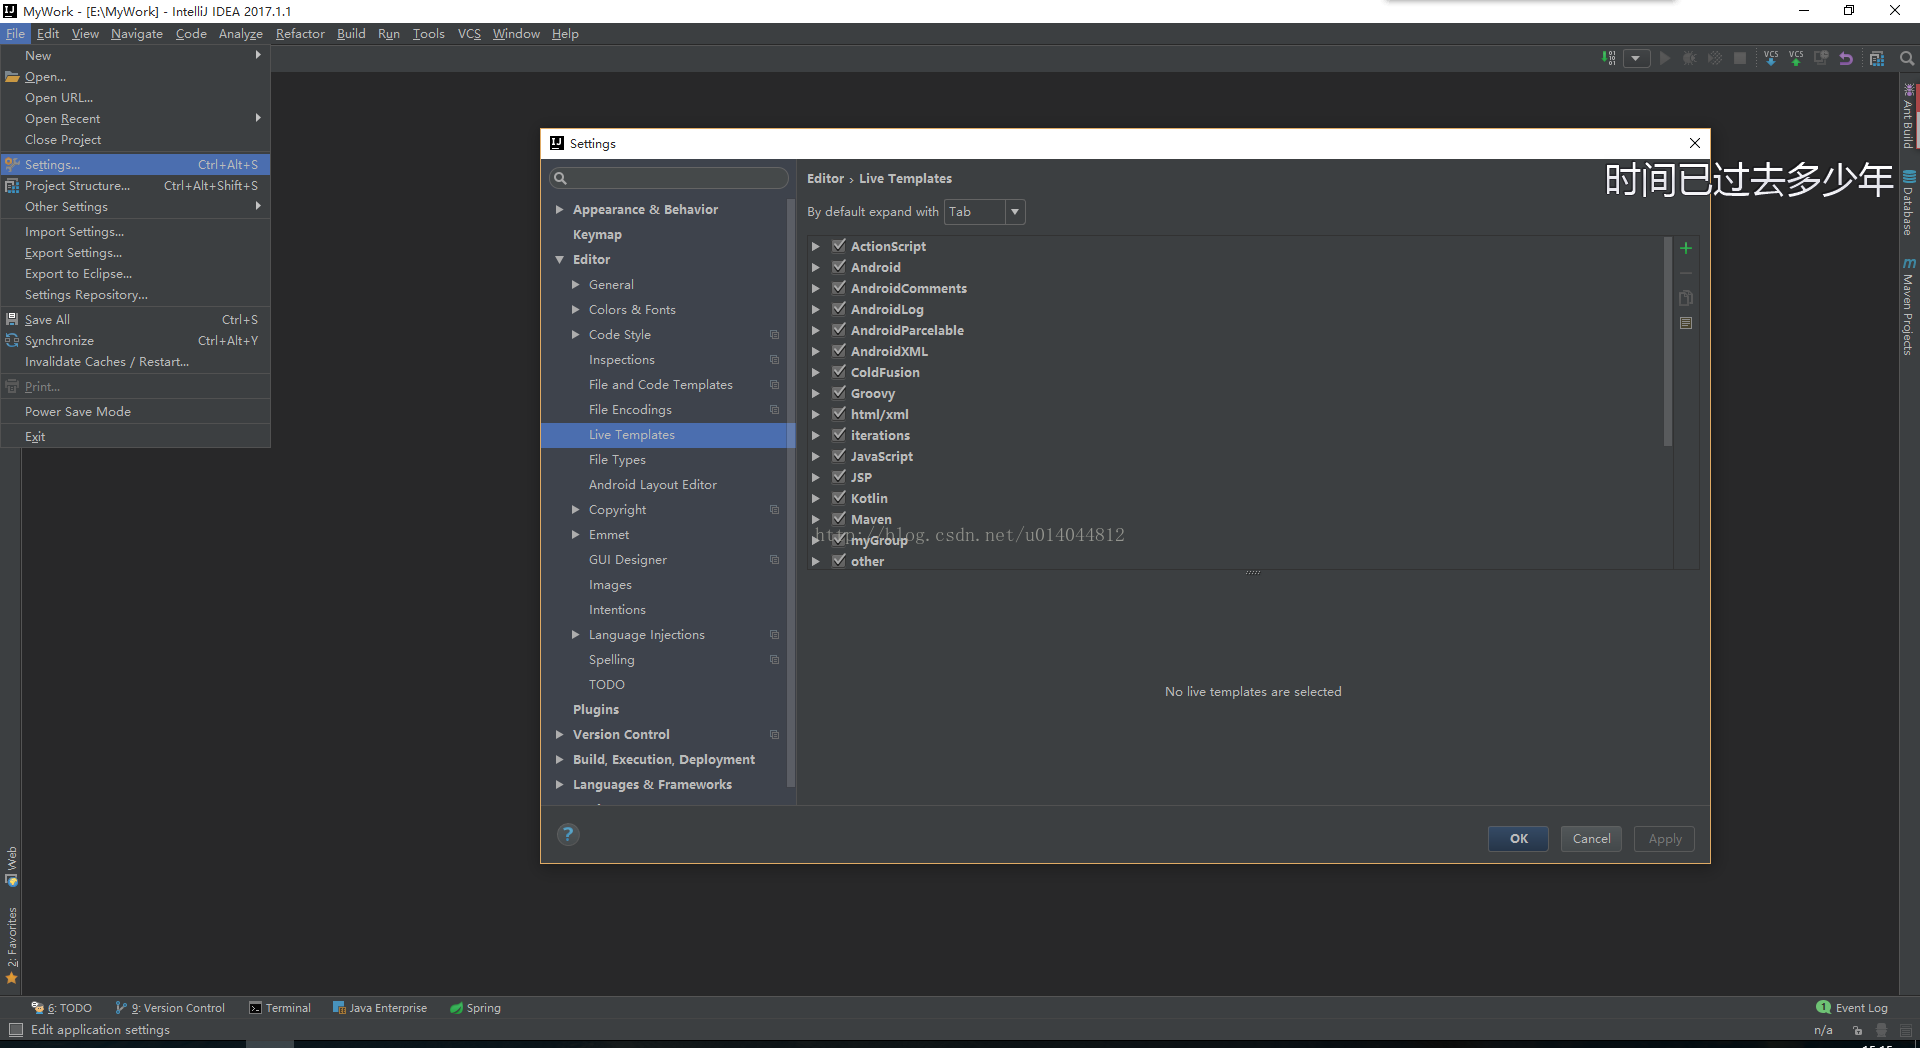Toggle the iterations template group checkbox

pyautogui.click(x=839, y=435)
